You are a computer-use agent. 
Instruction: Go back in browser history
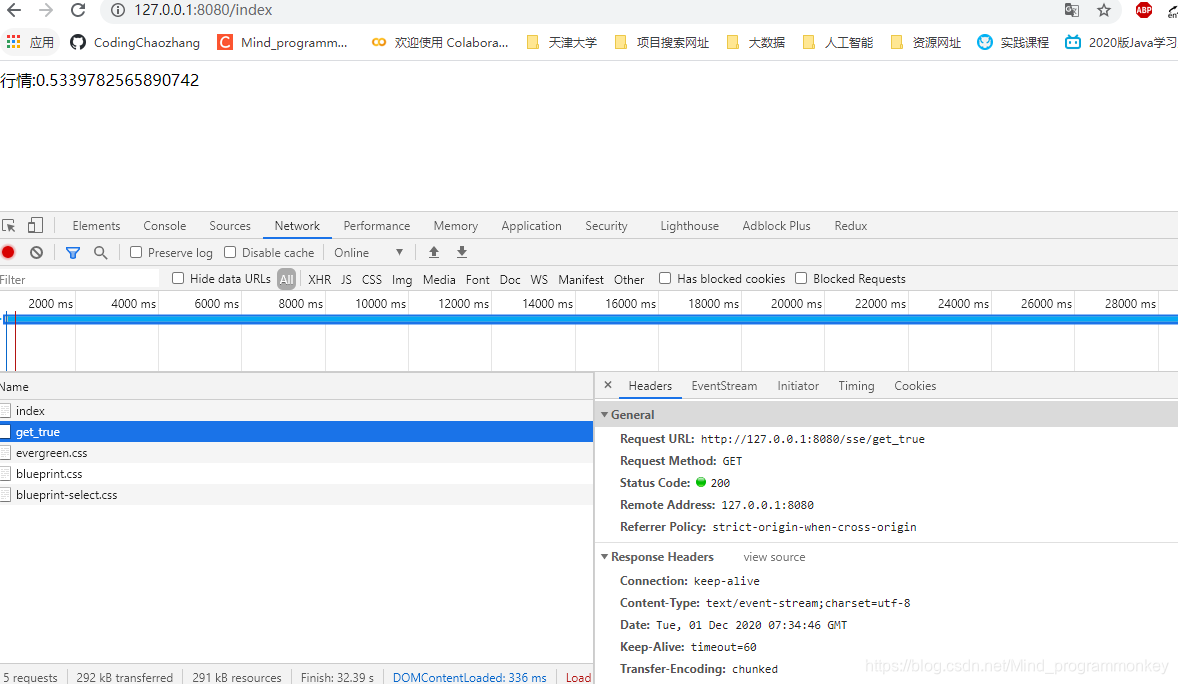click(14, 11)
